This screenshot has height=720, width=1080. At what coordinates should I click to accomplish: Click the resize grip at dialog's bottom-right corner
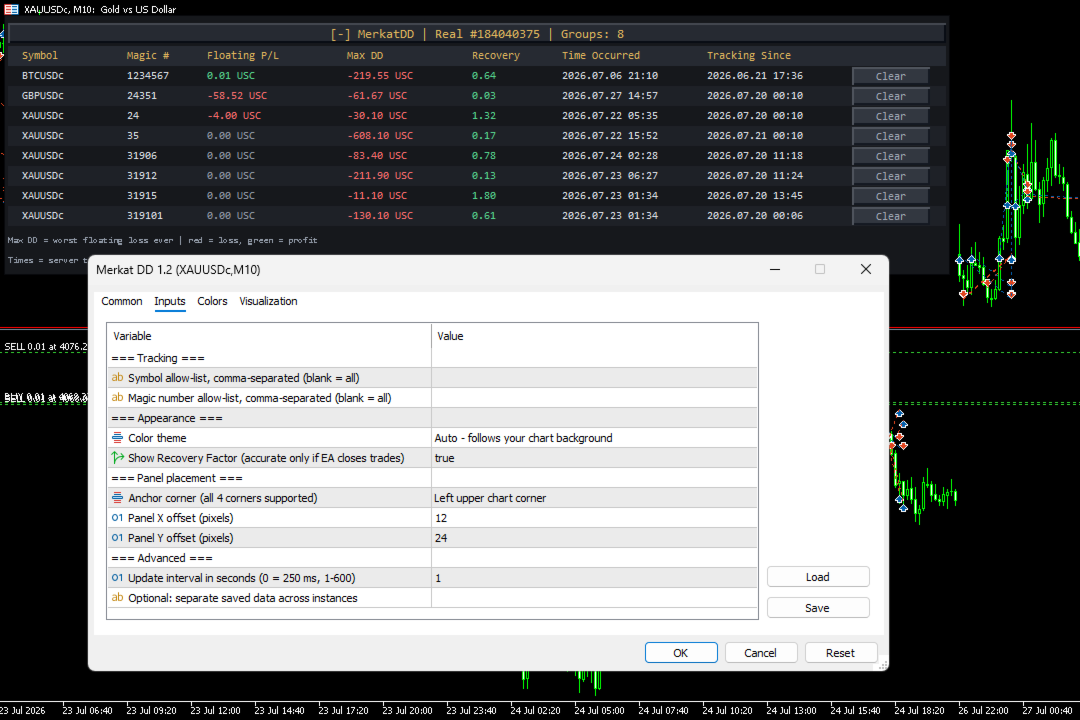click(x=882, y=665)
